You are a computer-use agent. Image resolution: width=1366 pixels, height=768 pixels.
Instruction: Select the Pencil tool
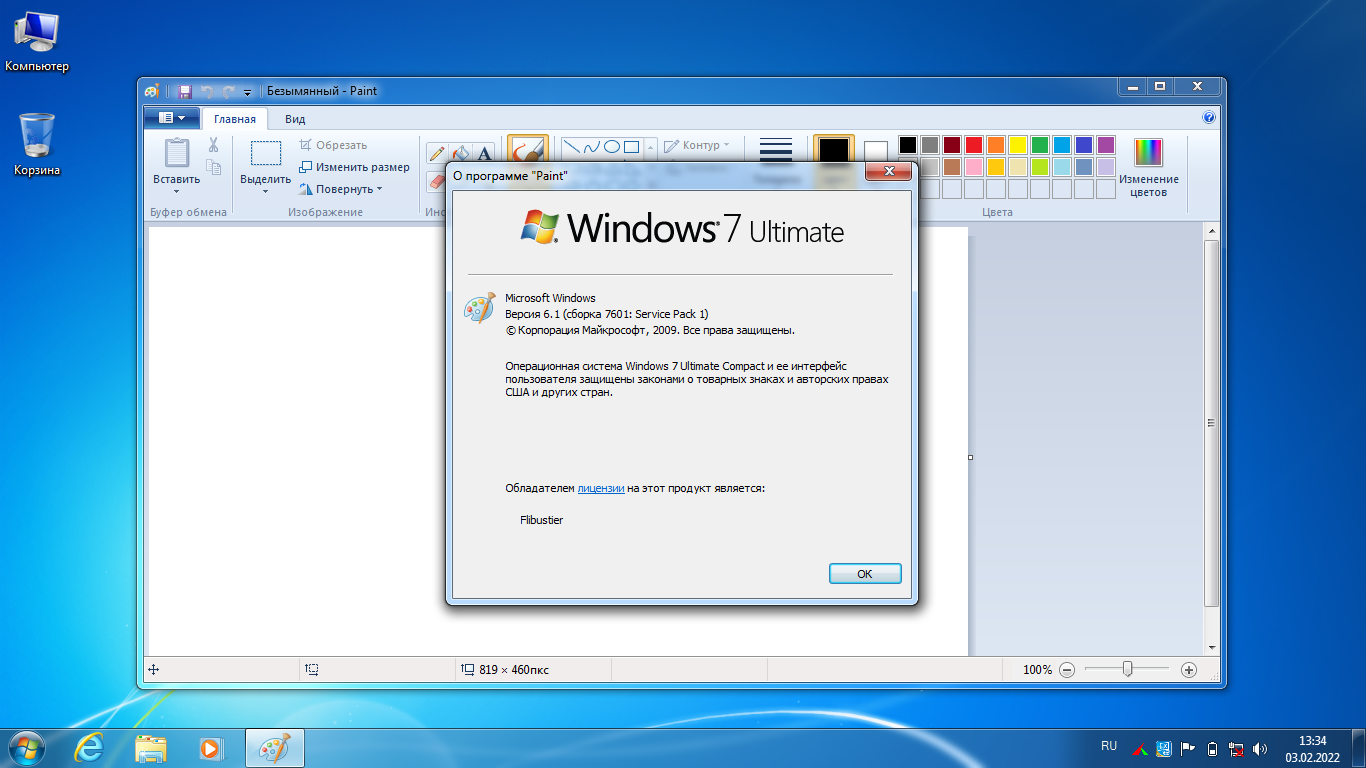click(x=436, y=153)
